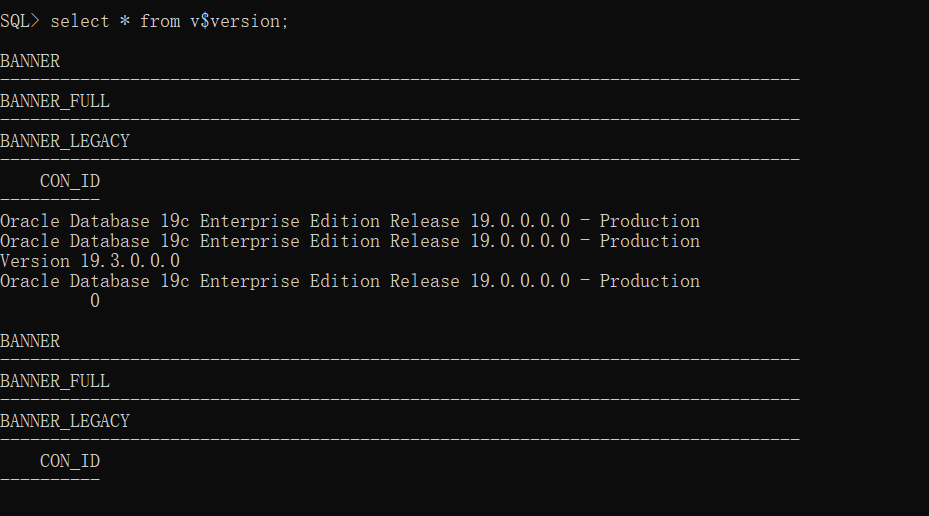Click the CON_ID value 0

pos(95,301)
